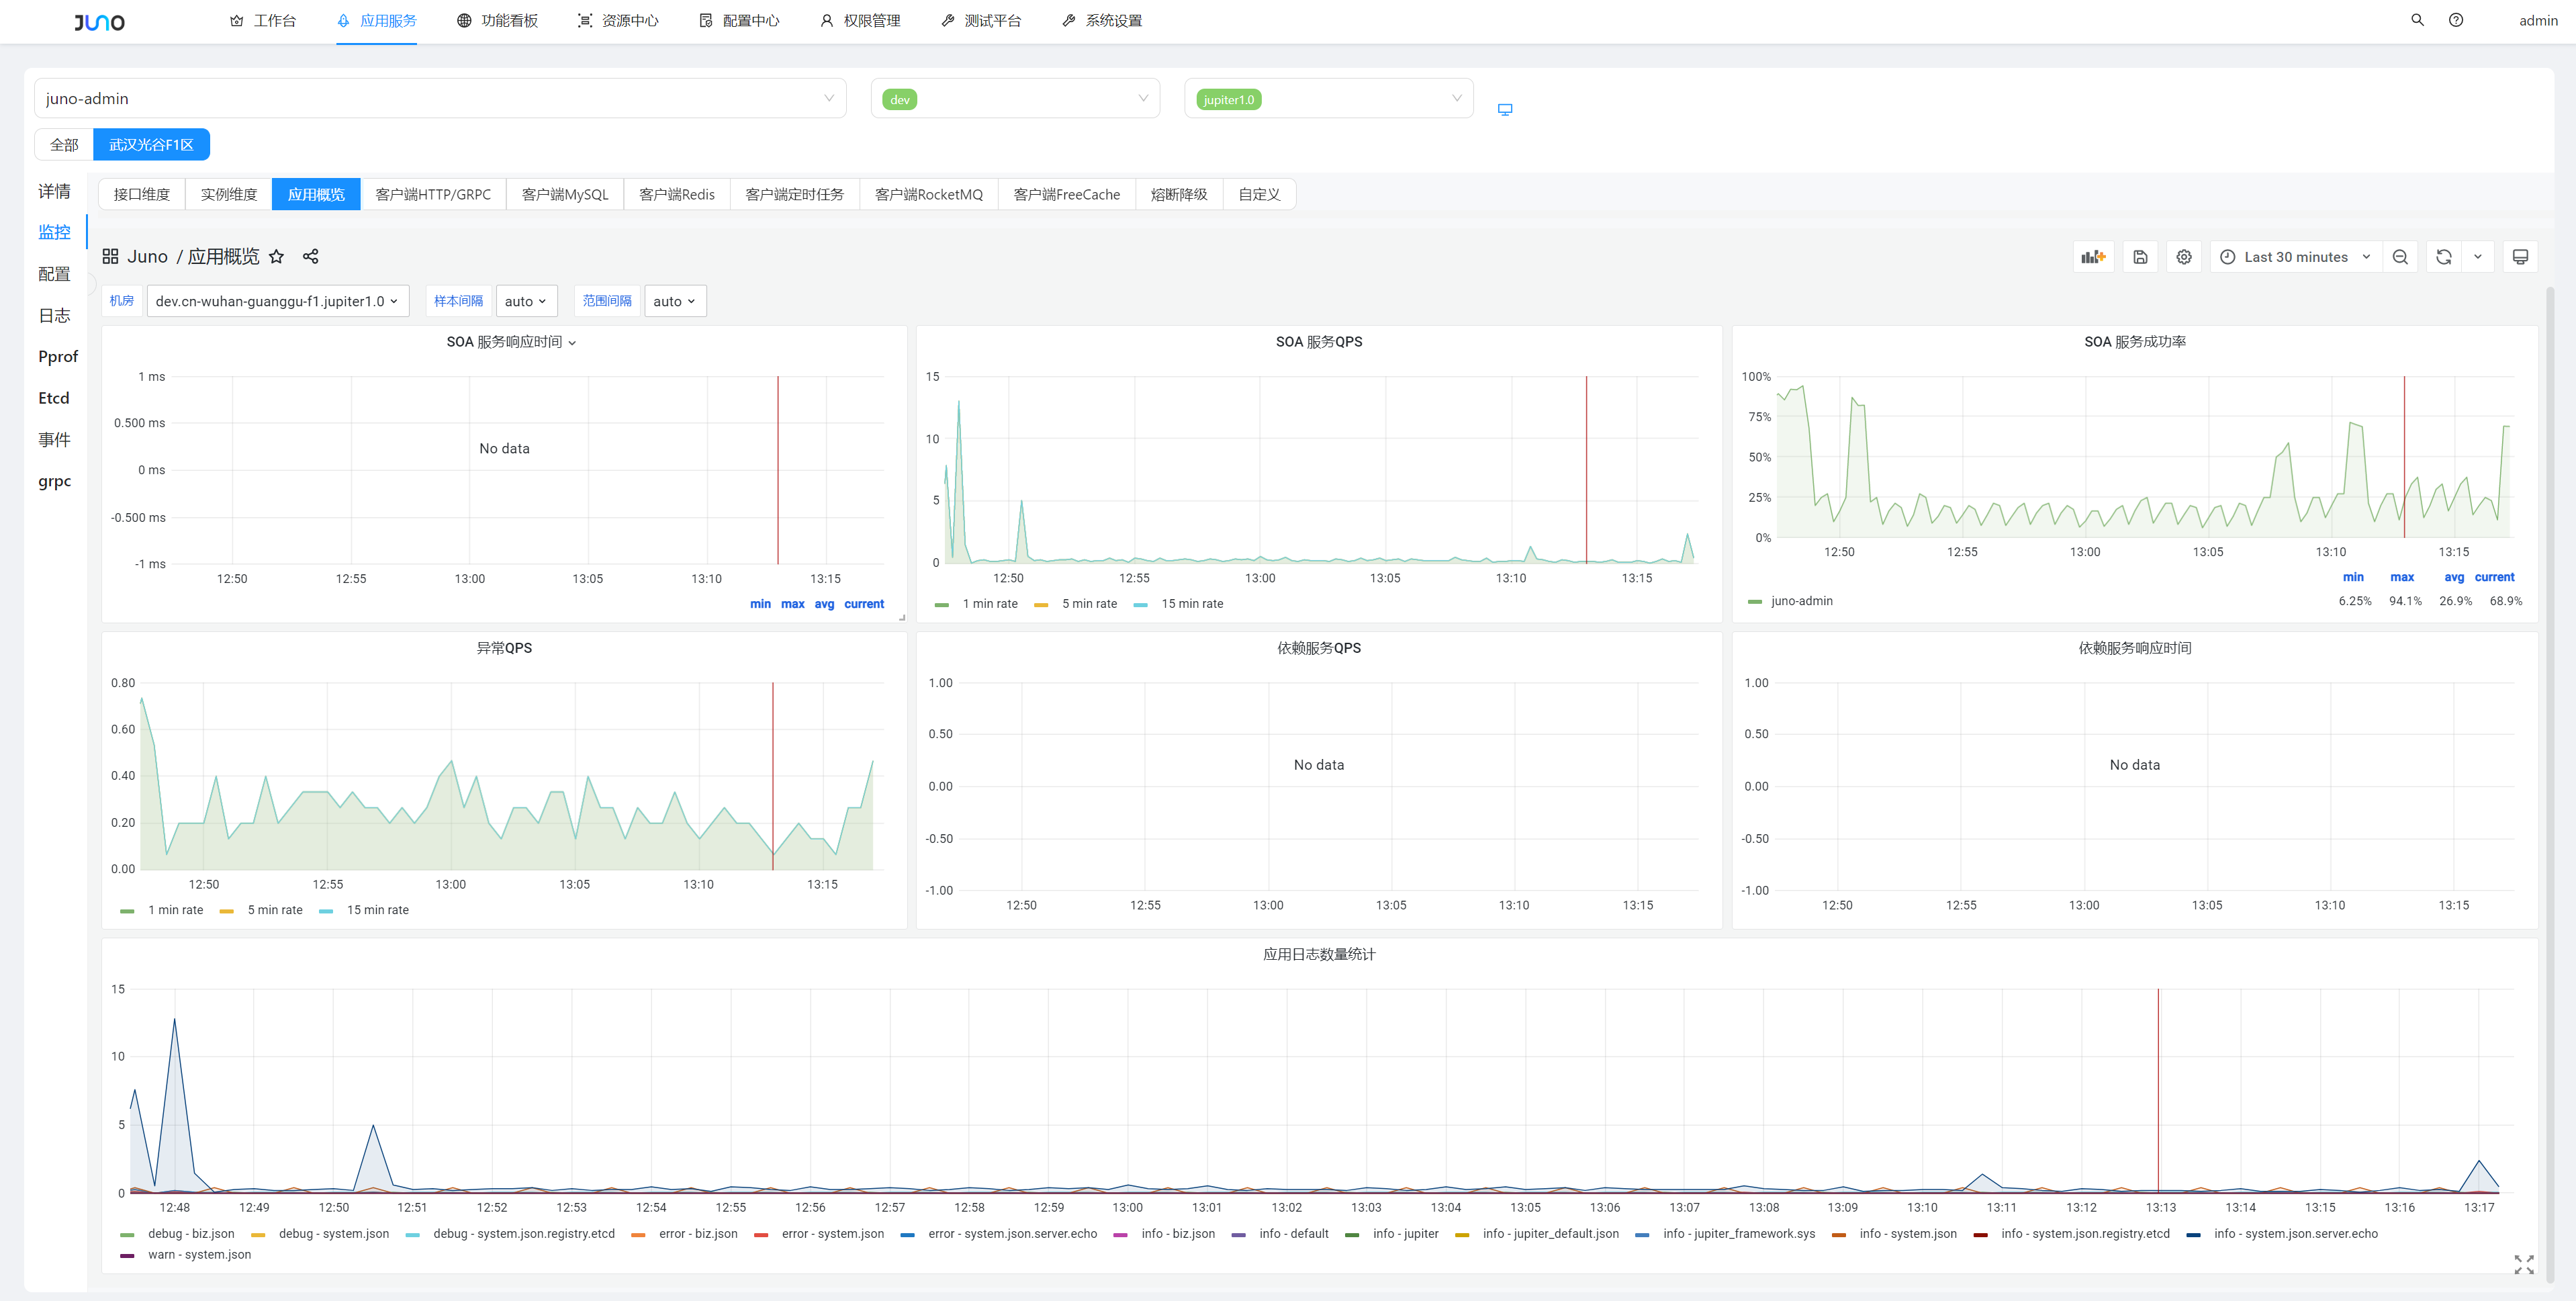Click the 应用日志数量统计 panel title
2576x1301 pixels.
1319,954
